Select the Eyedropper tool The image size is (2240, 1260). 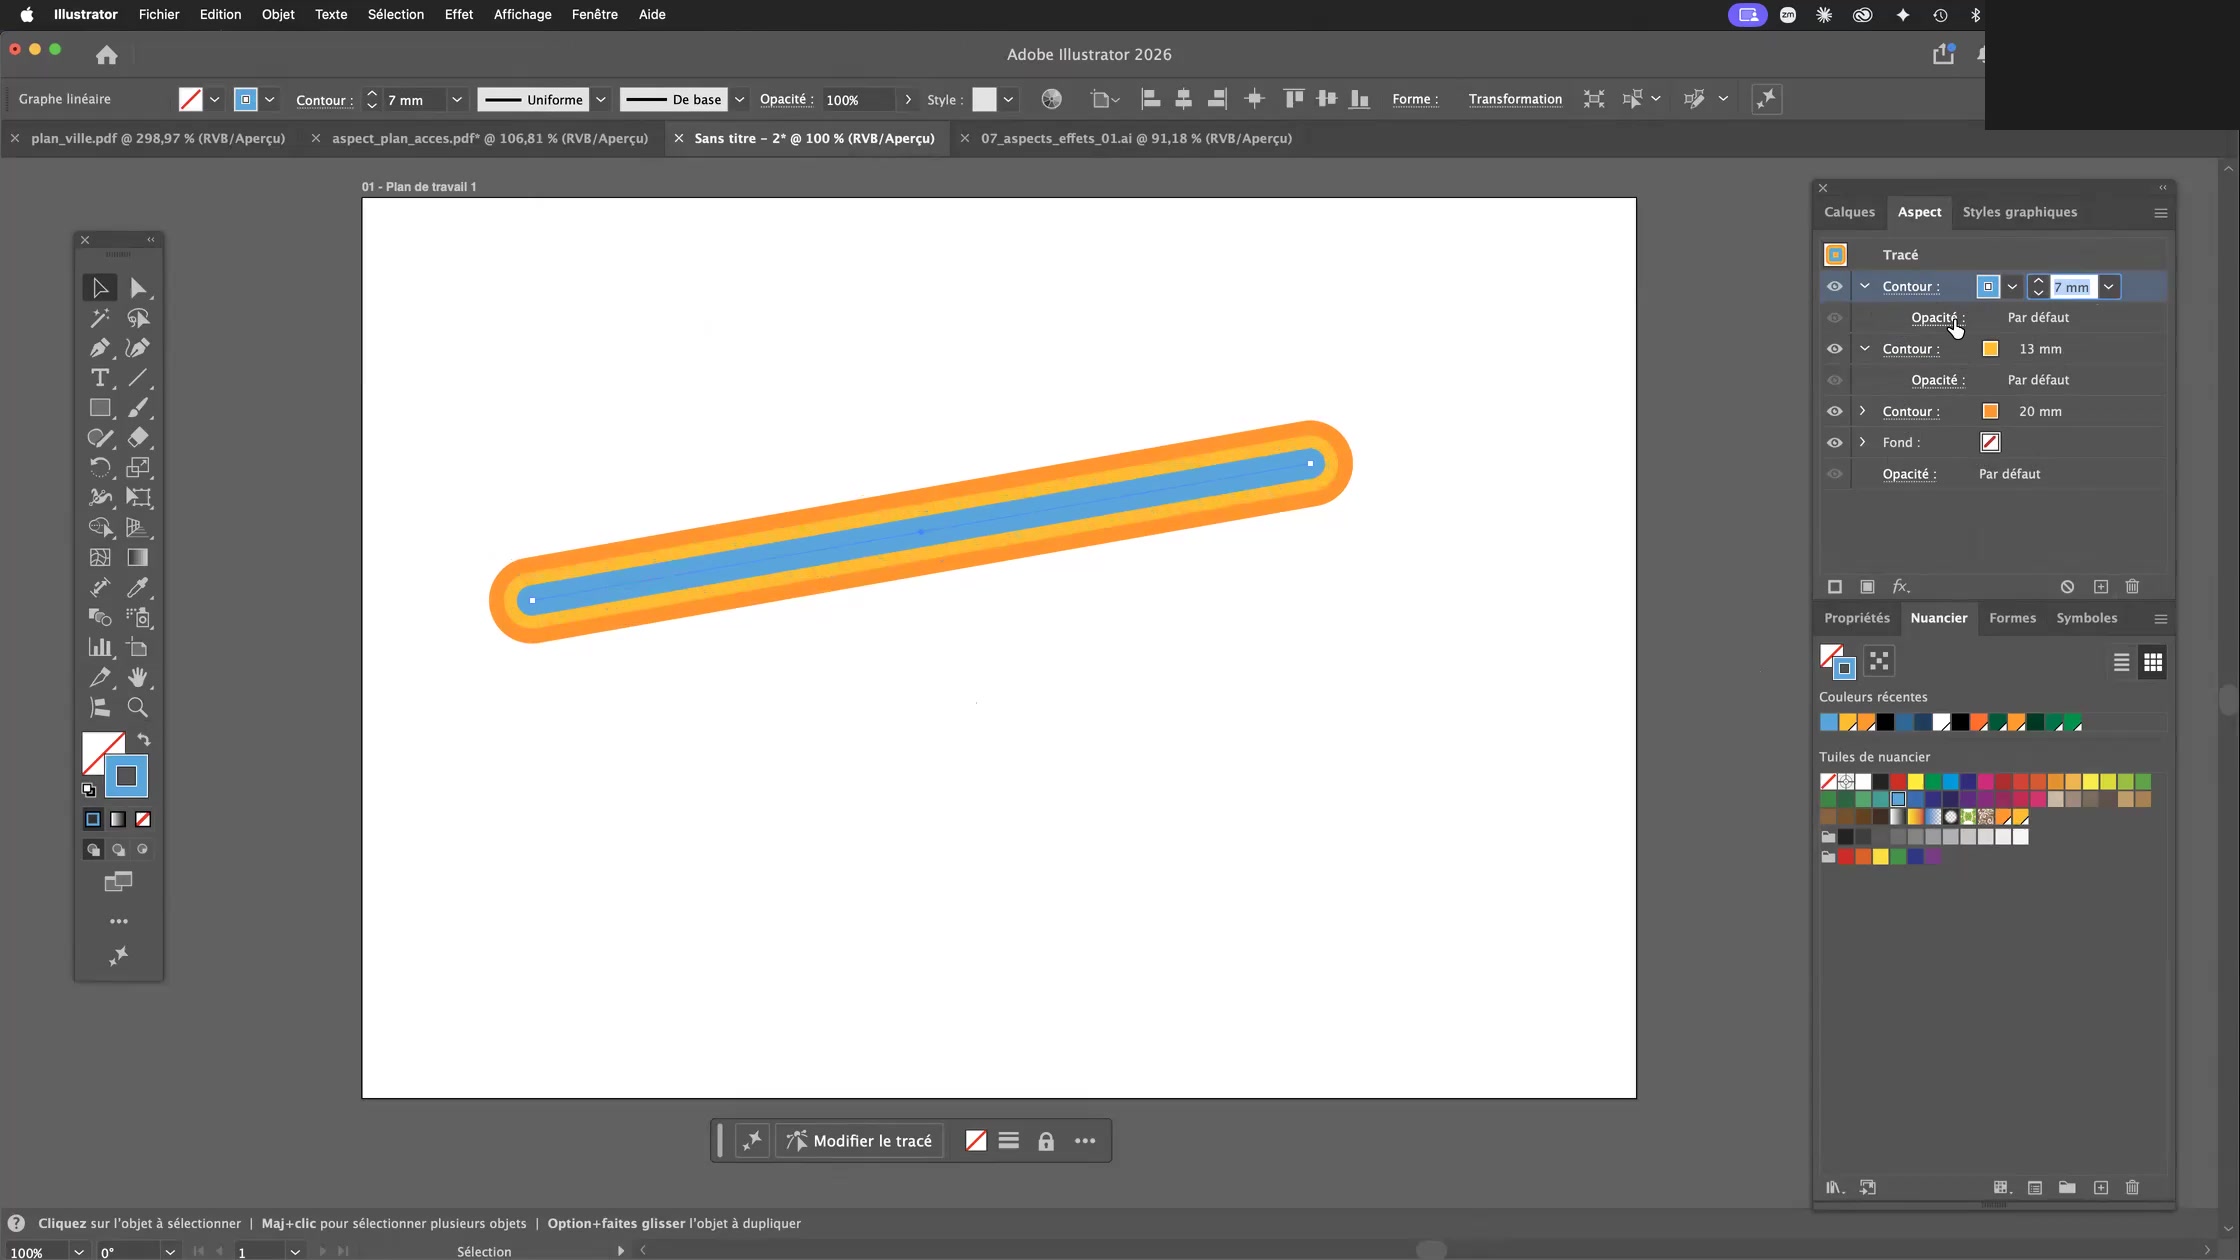click(138, 587)
